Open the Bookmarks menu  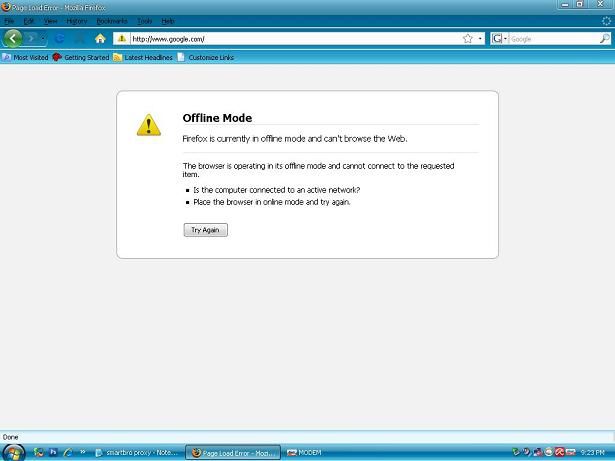click(112, 21)
